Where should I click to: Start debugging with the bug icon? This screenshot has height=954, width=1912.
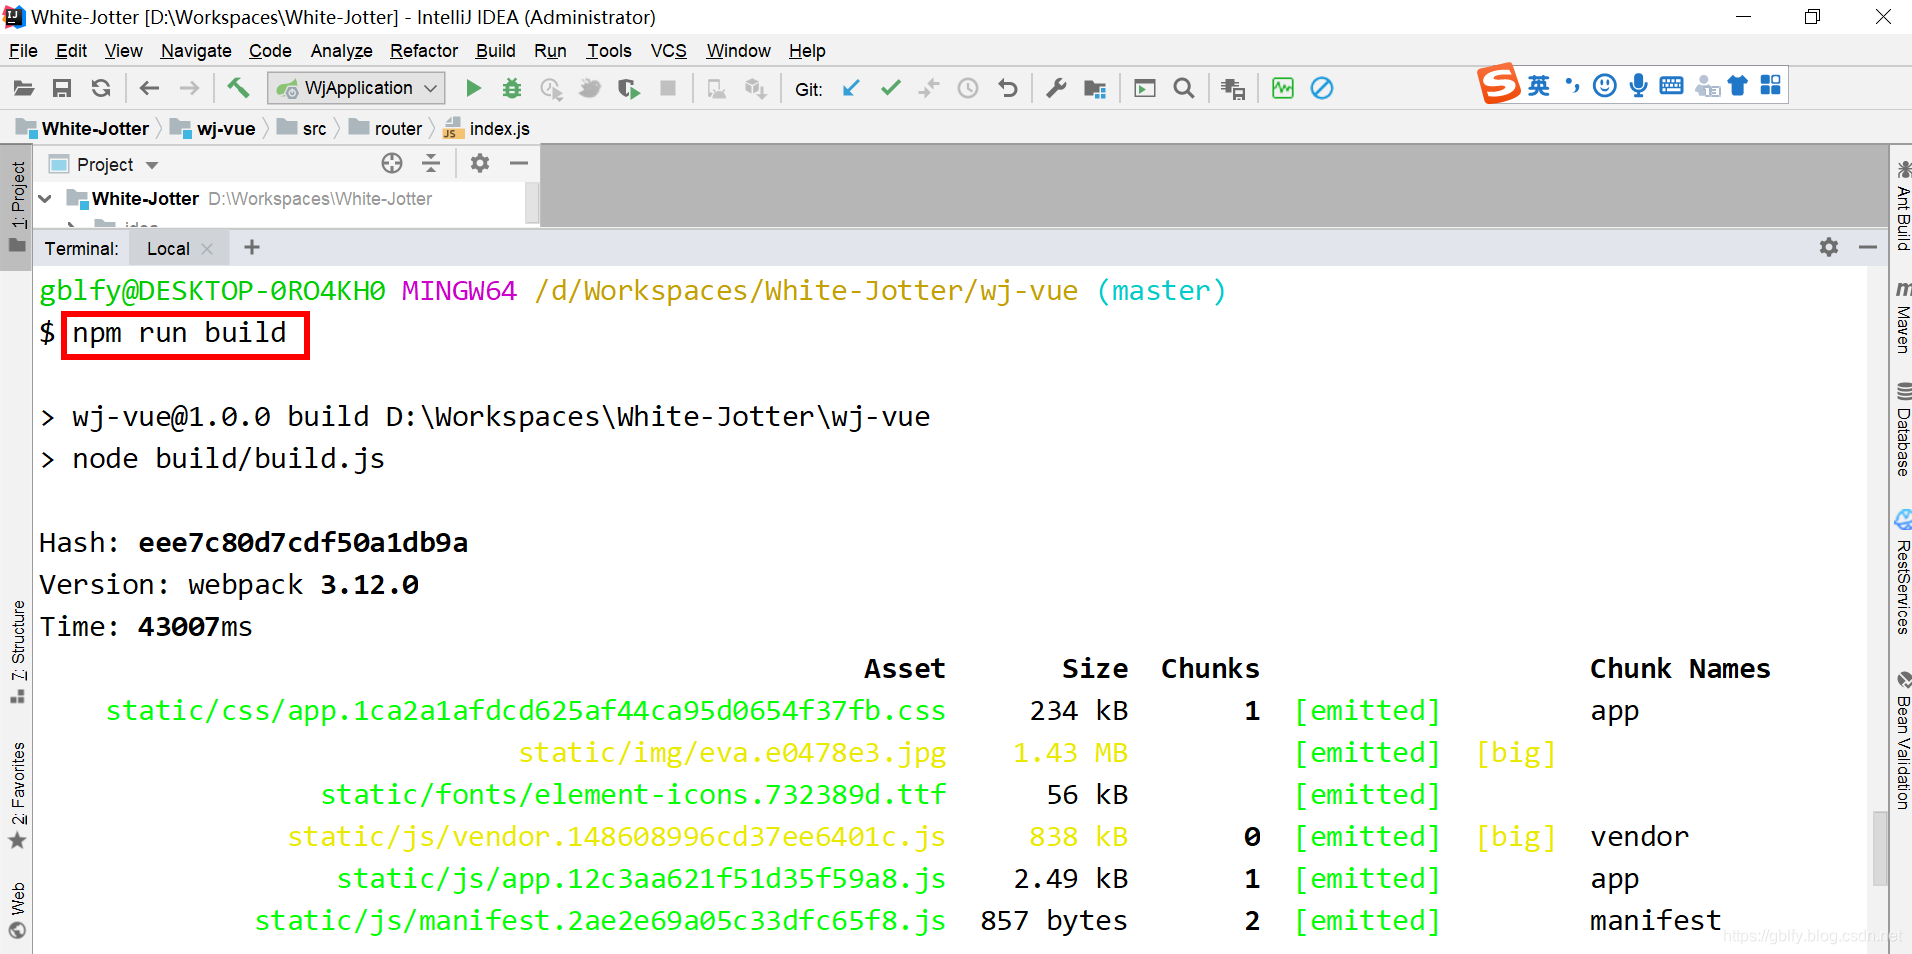(512, 88)
